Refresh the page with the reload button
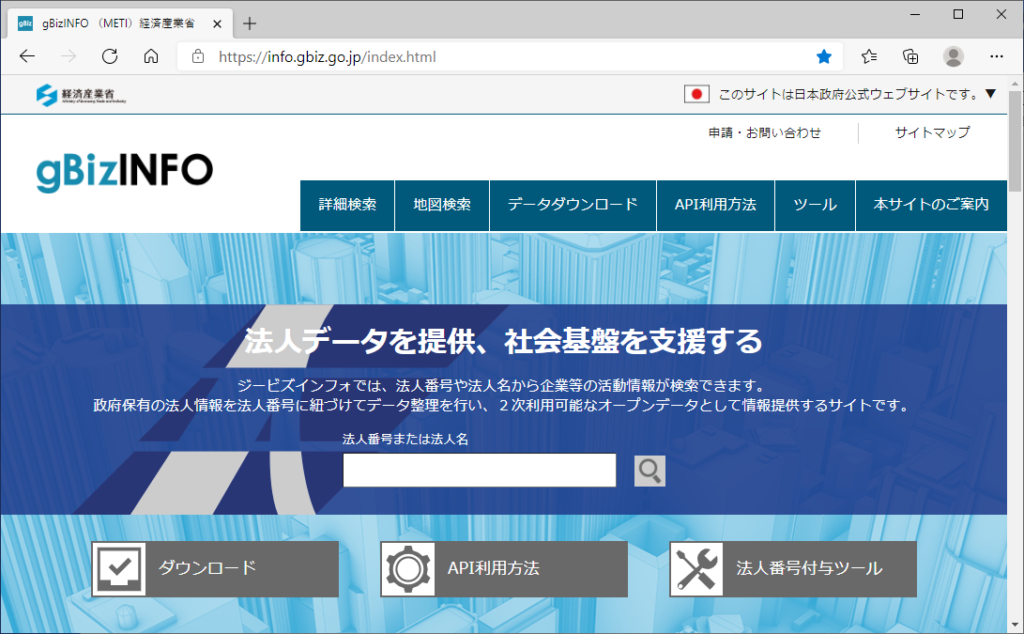 coord(110,56)
